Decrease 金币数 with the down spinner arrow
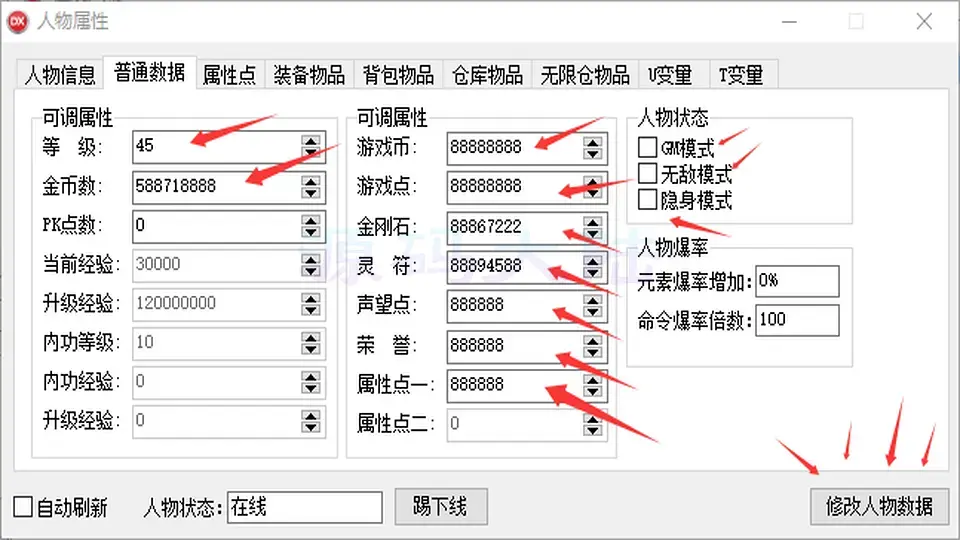 (311, 193)
